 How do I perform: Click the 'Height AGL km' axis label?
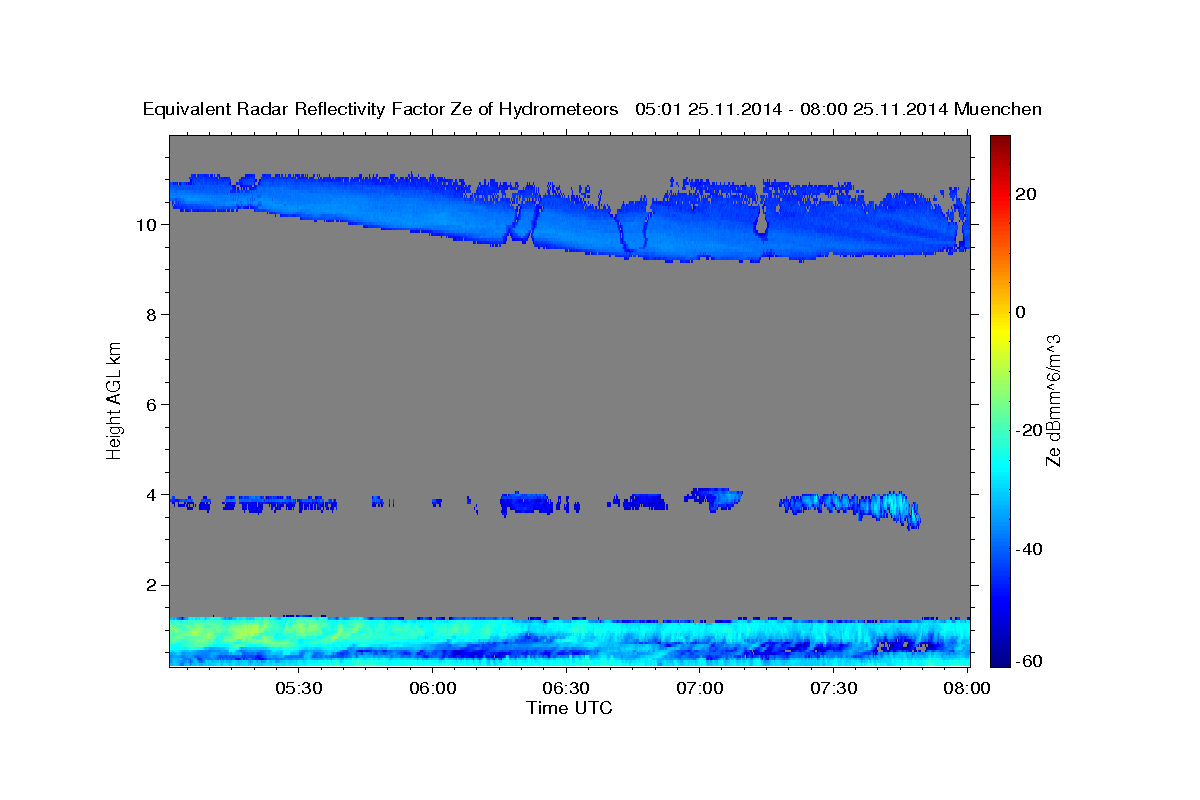pos(115,400)
